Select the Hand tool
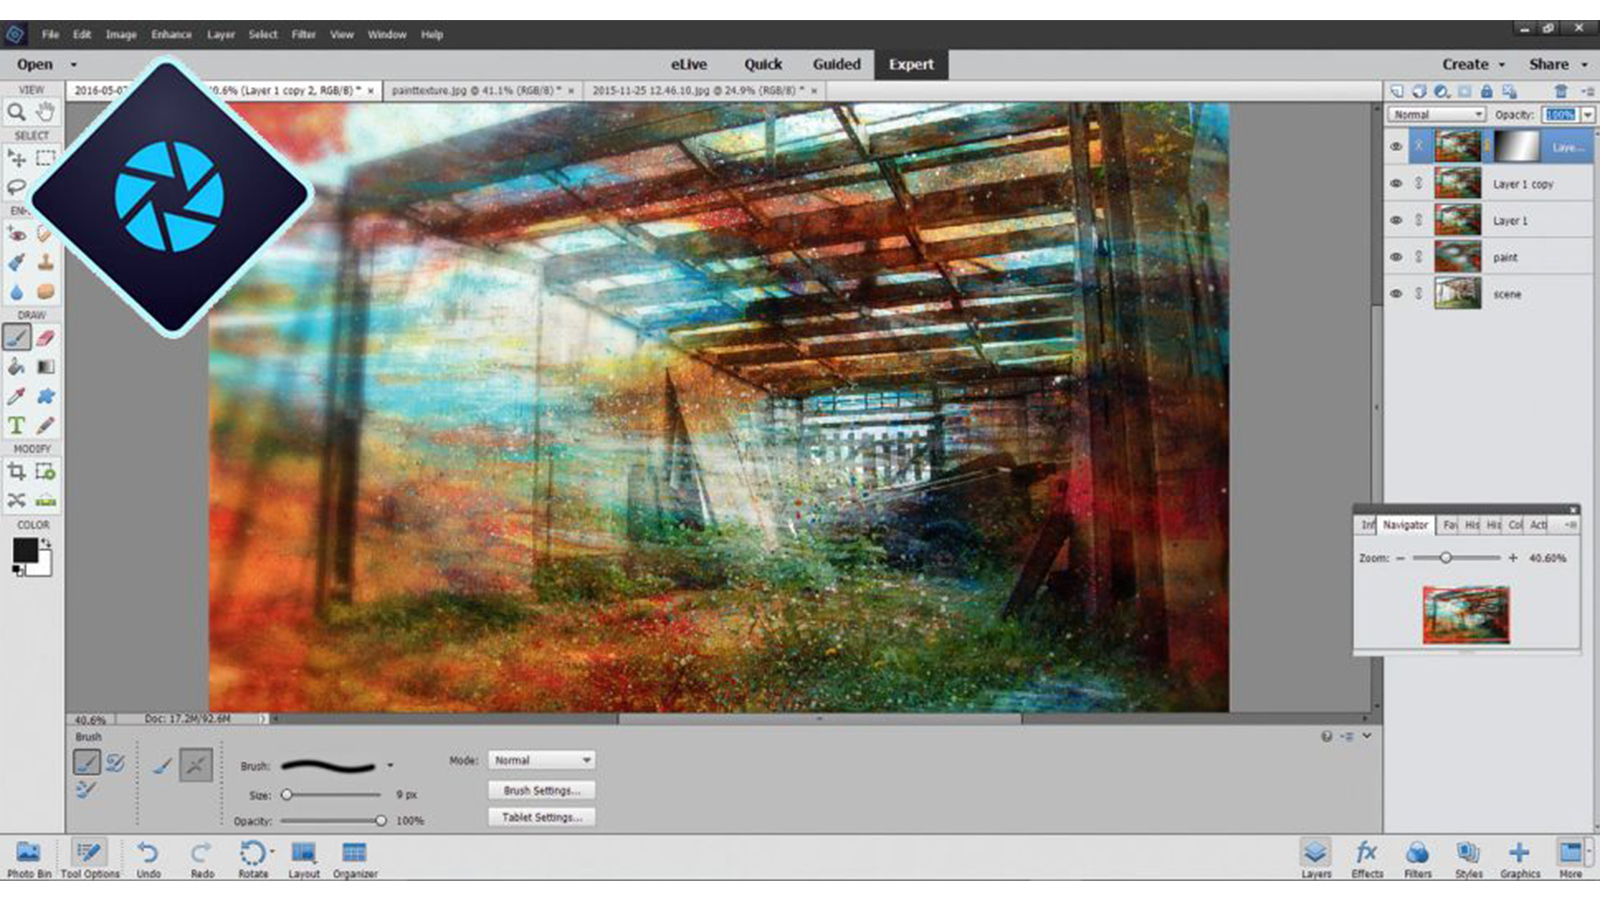 [x=46, y=111]
